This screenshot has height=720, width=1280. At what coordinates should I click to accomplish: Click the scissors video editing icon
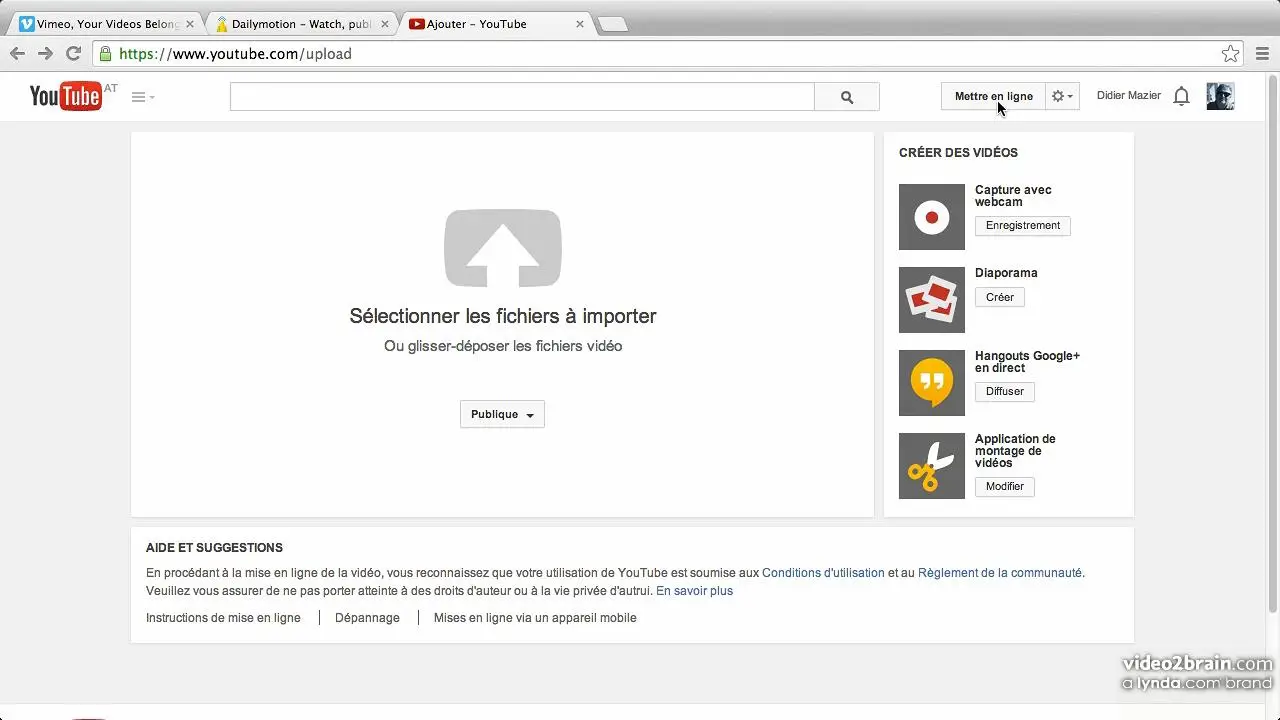(931, 466)
